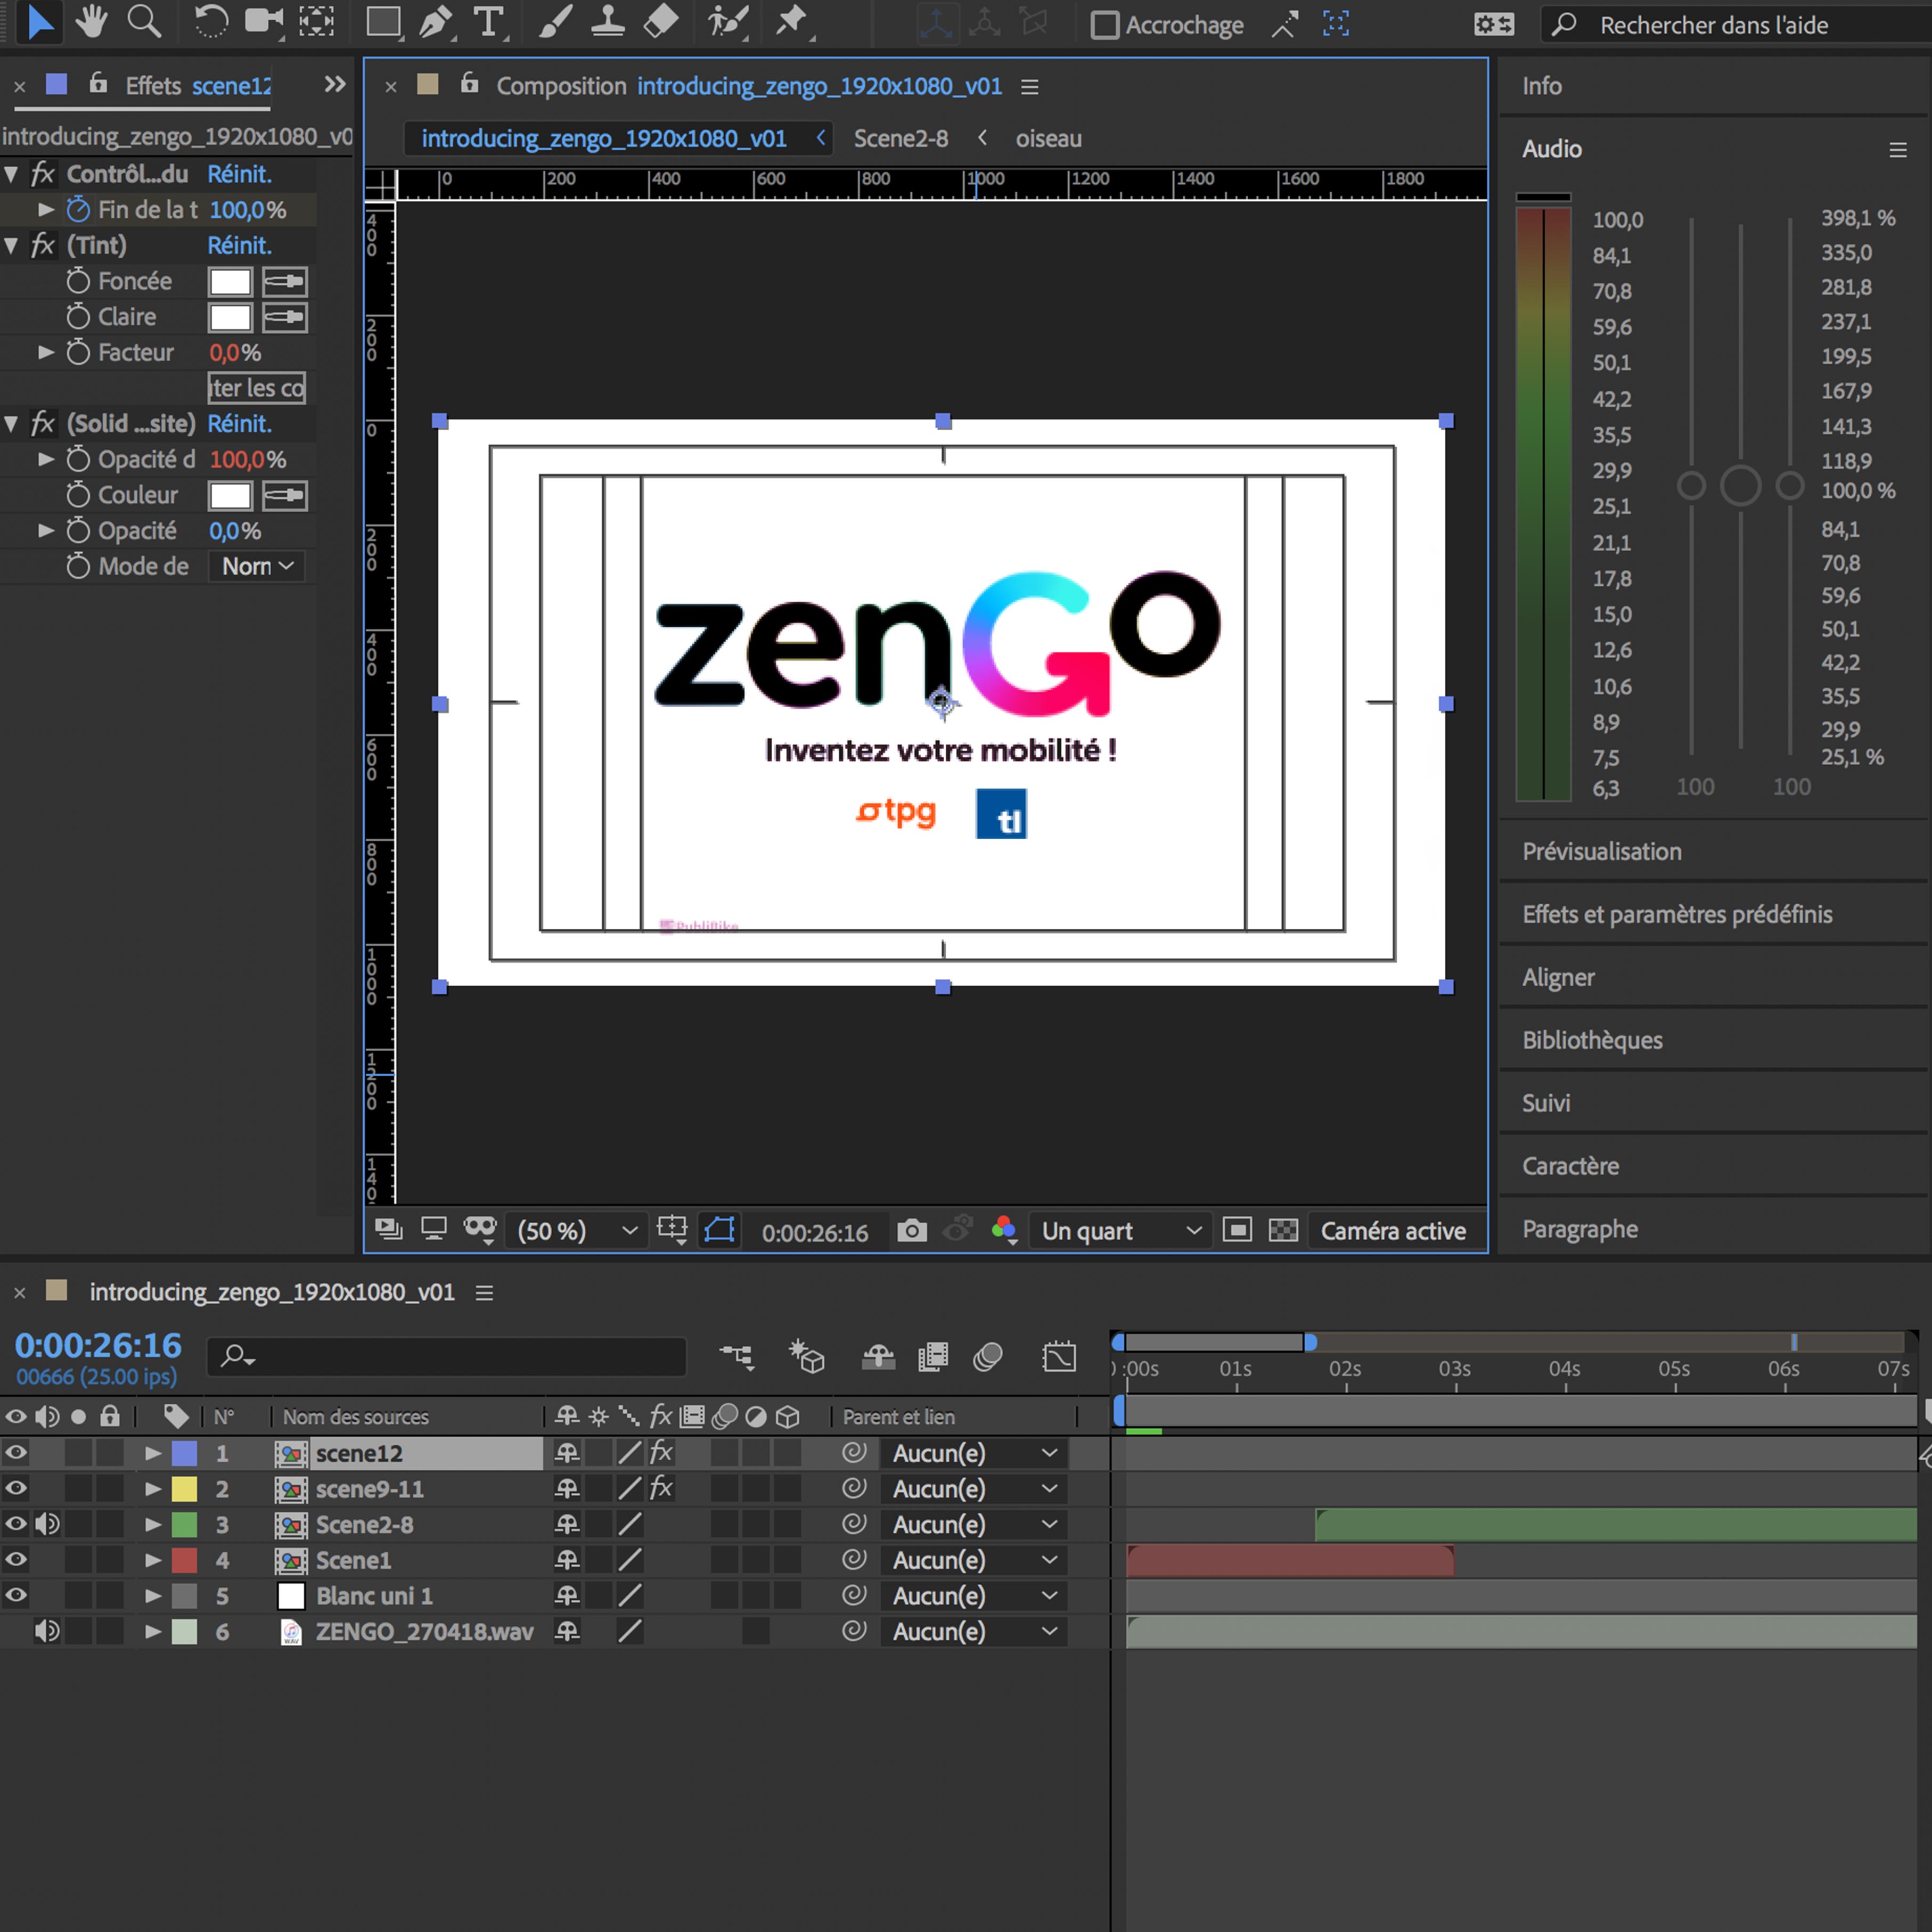This screenshot has height=1932, width=1932.
Task: Open the Un quart resolution dropdown
Action: [x=1119, y=1231]
